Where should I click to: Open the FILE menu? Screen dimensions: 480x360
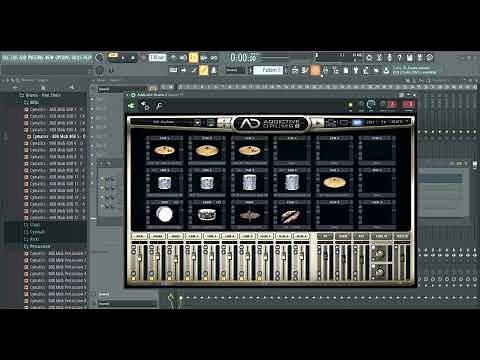tap(6, 58)
